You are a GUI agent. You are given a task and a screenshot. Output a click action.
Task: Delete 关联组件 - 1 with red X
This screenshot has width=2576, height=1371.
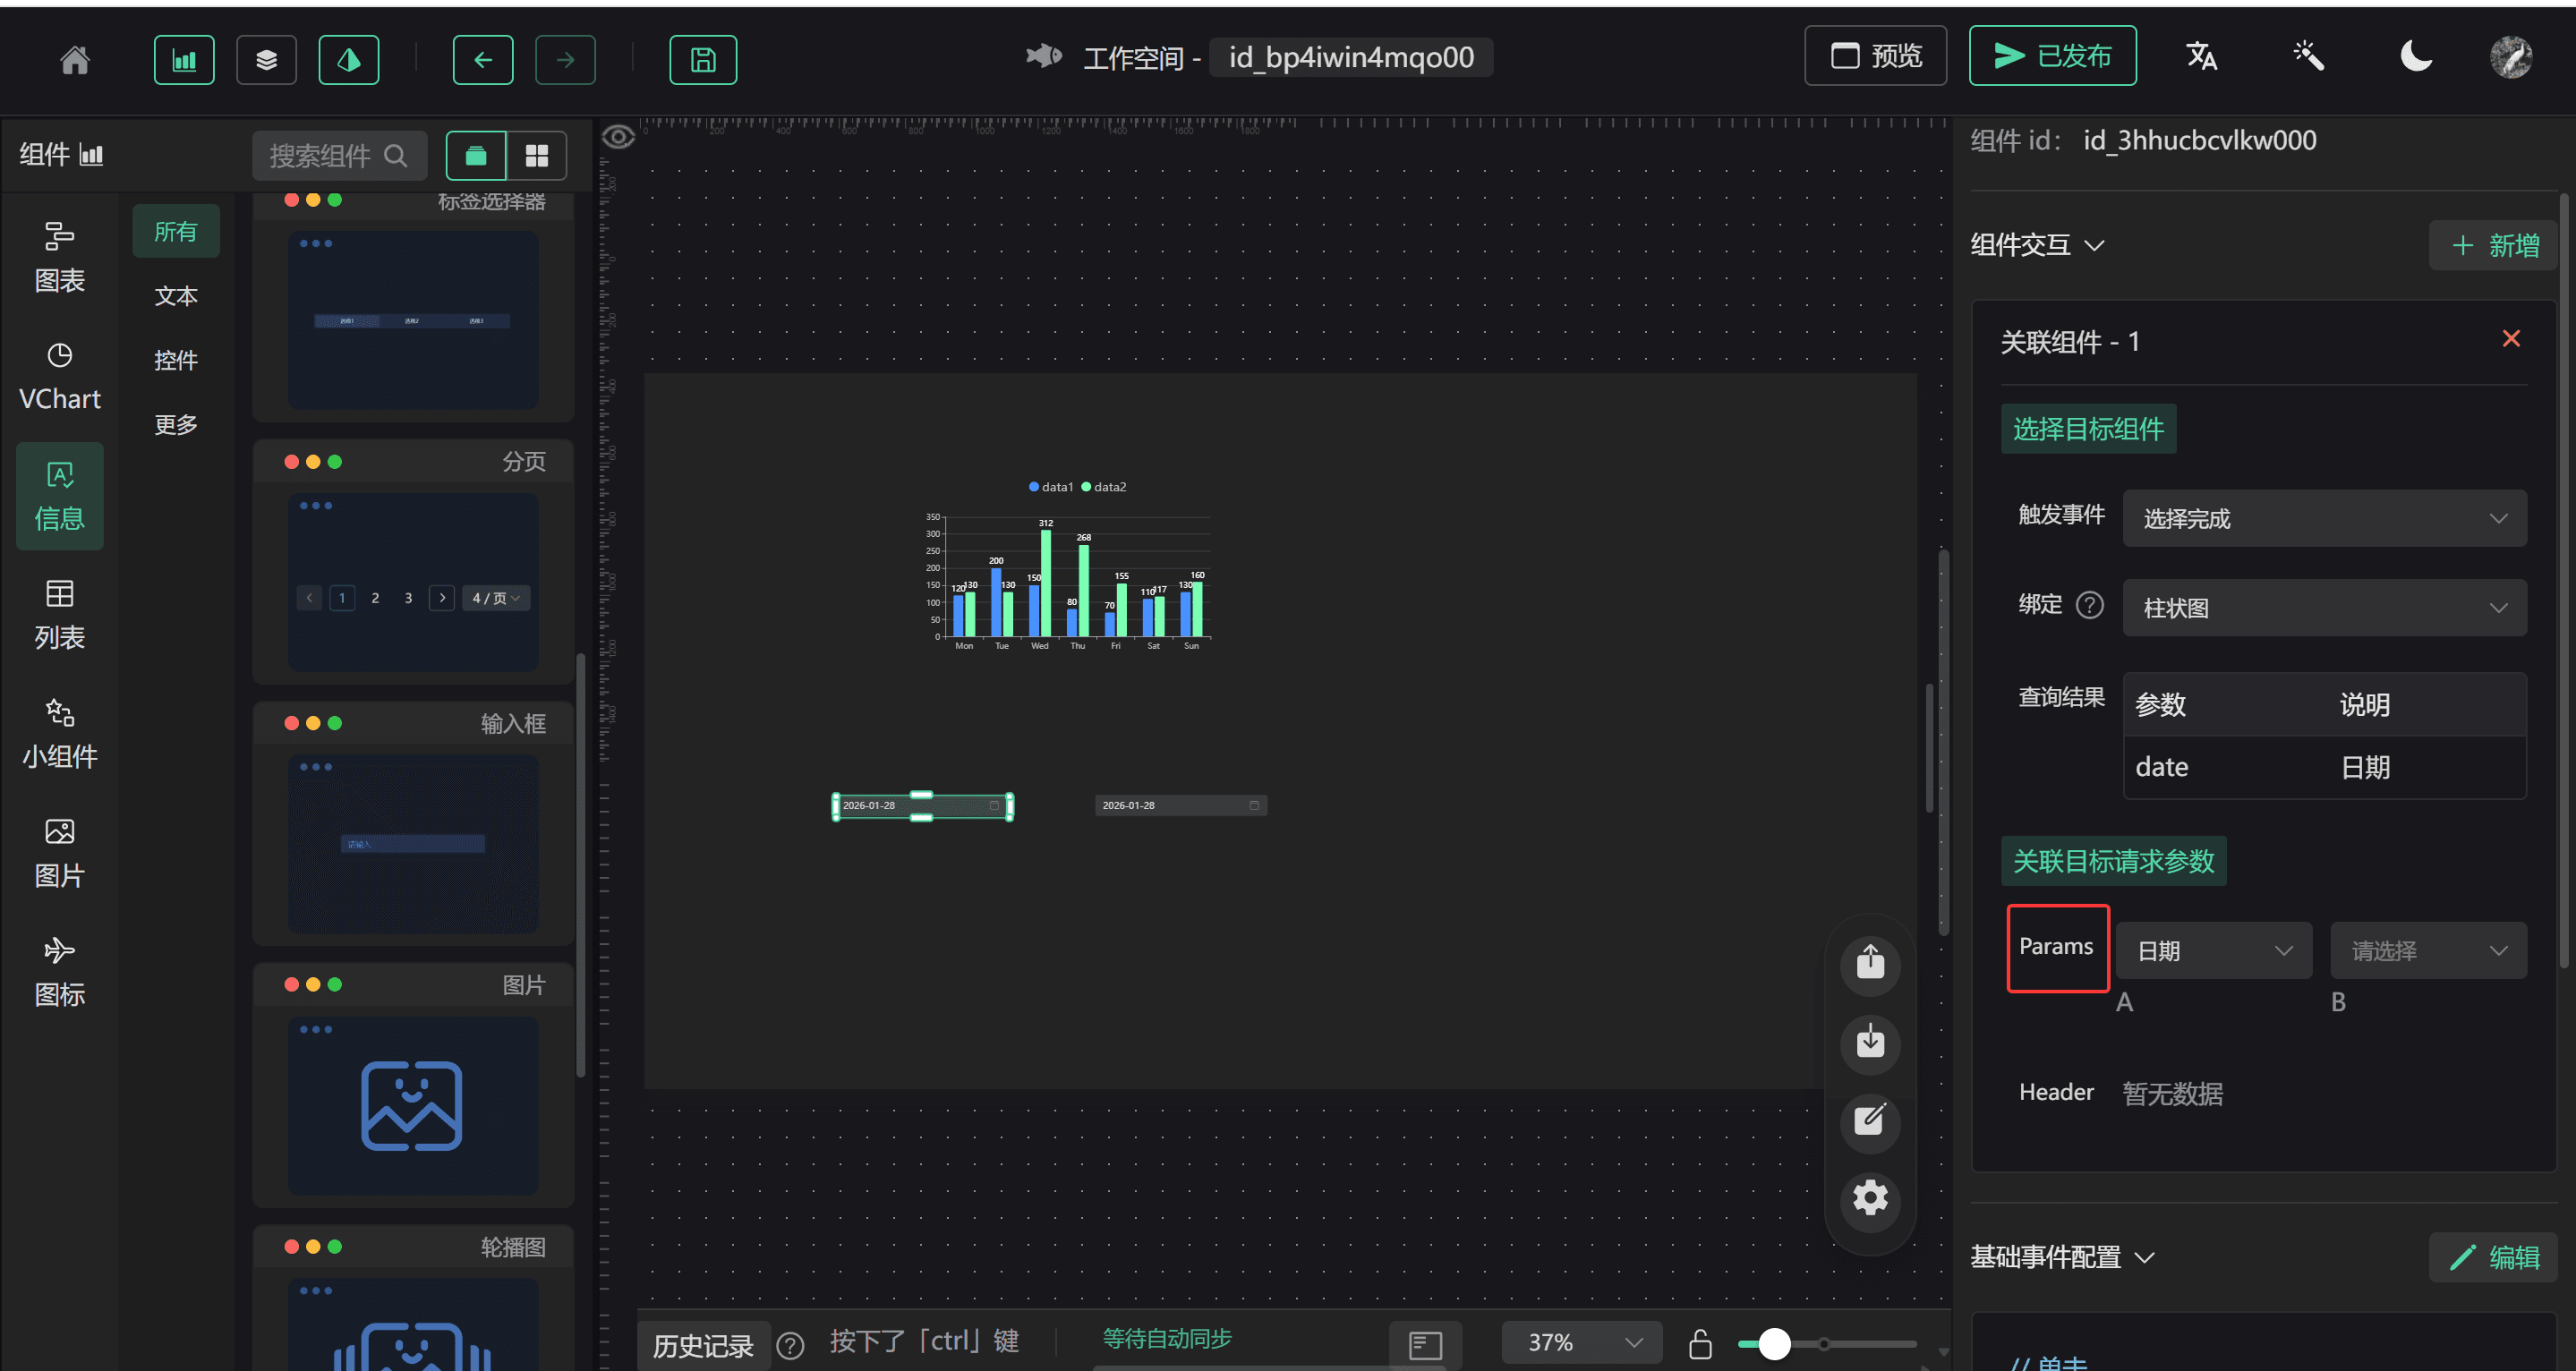tap(2511, 339)
